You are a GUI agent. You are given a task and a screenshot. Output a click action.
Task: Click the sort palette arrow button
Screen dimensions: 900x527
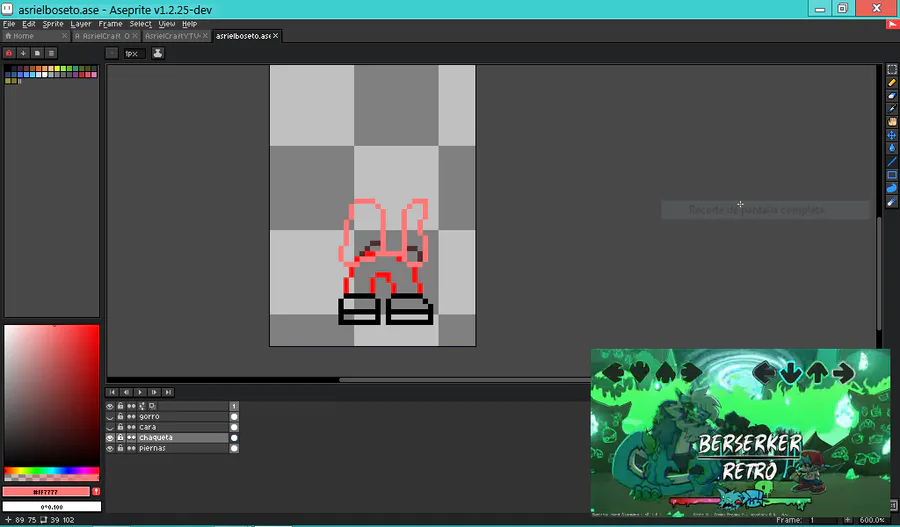(x=23, y=53)
